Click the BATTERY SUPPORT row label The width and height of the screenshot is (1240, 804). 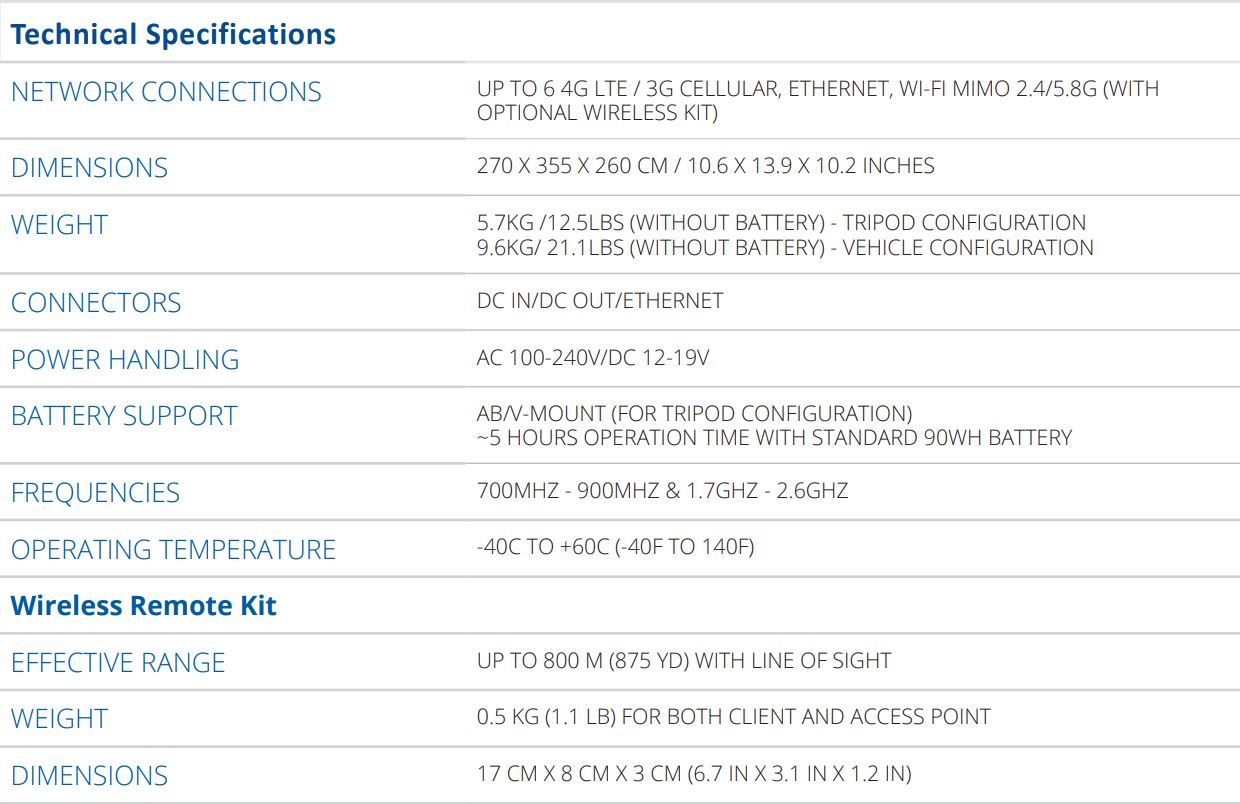pyautogui.click(x=124, y=416)
